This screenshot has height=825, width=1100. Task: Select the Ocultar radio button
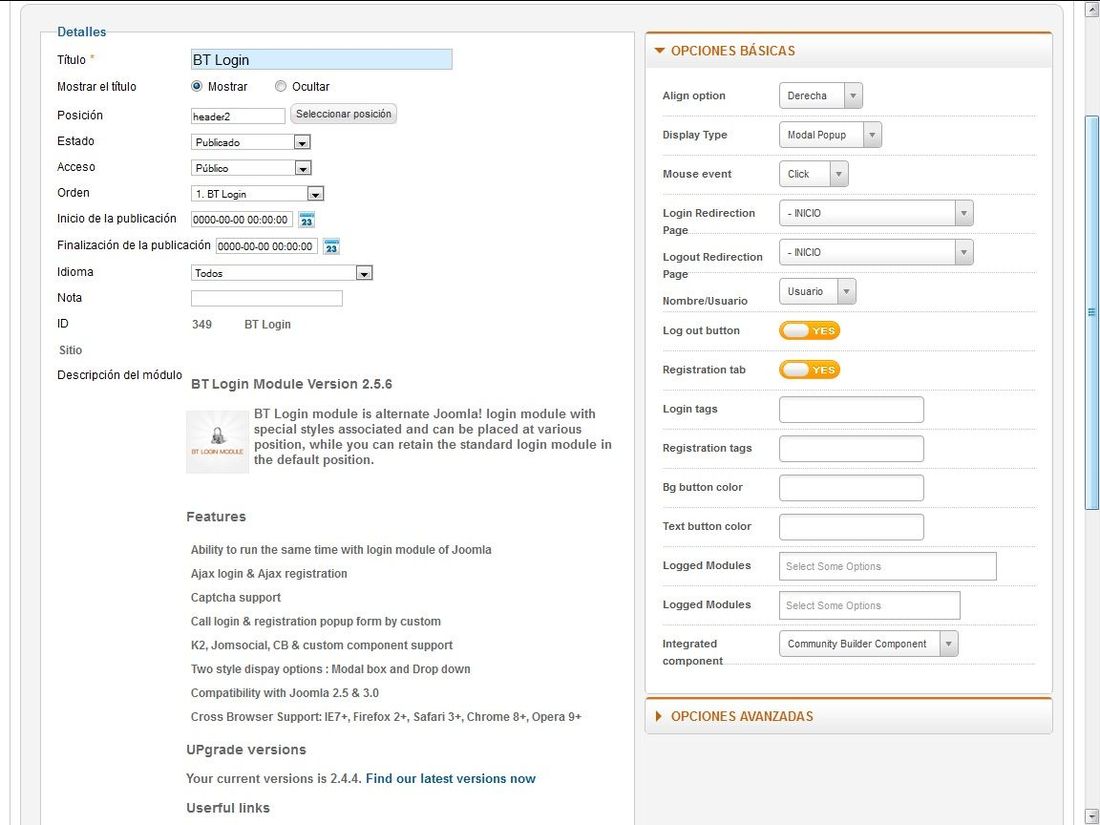coord(281,86)
